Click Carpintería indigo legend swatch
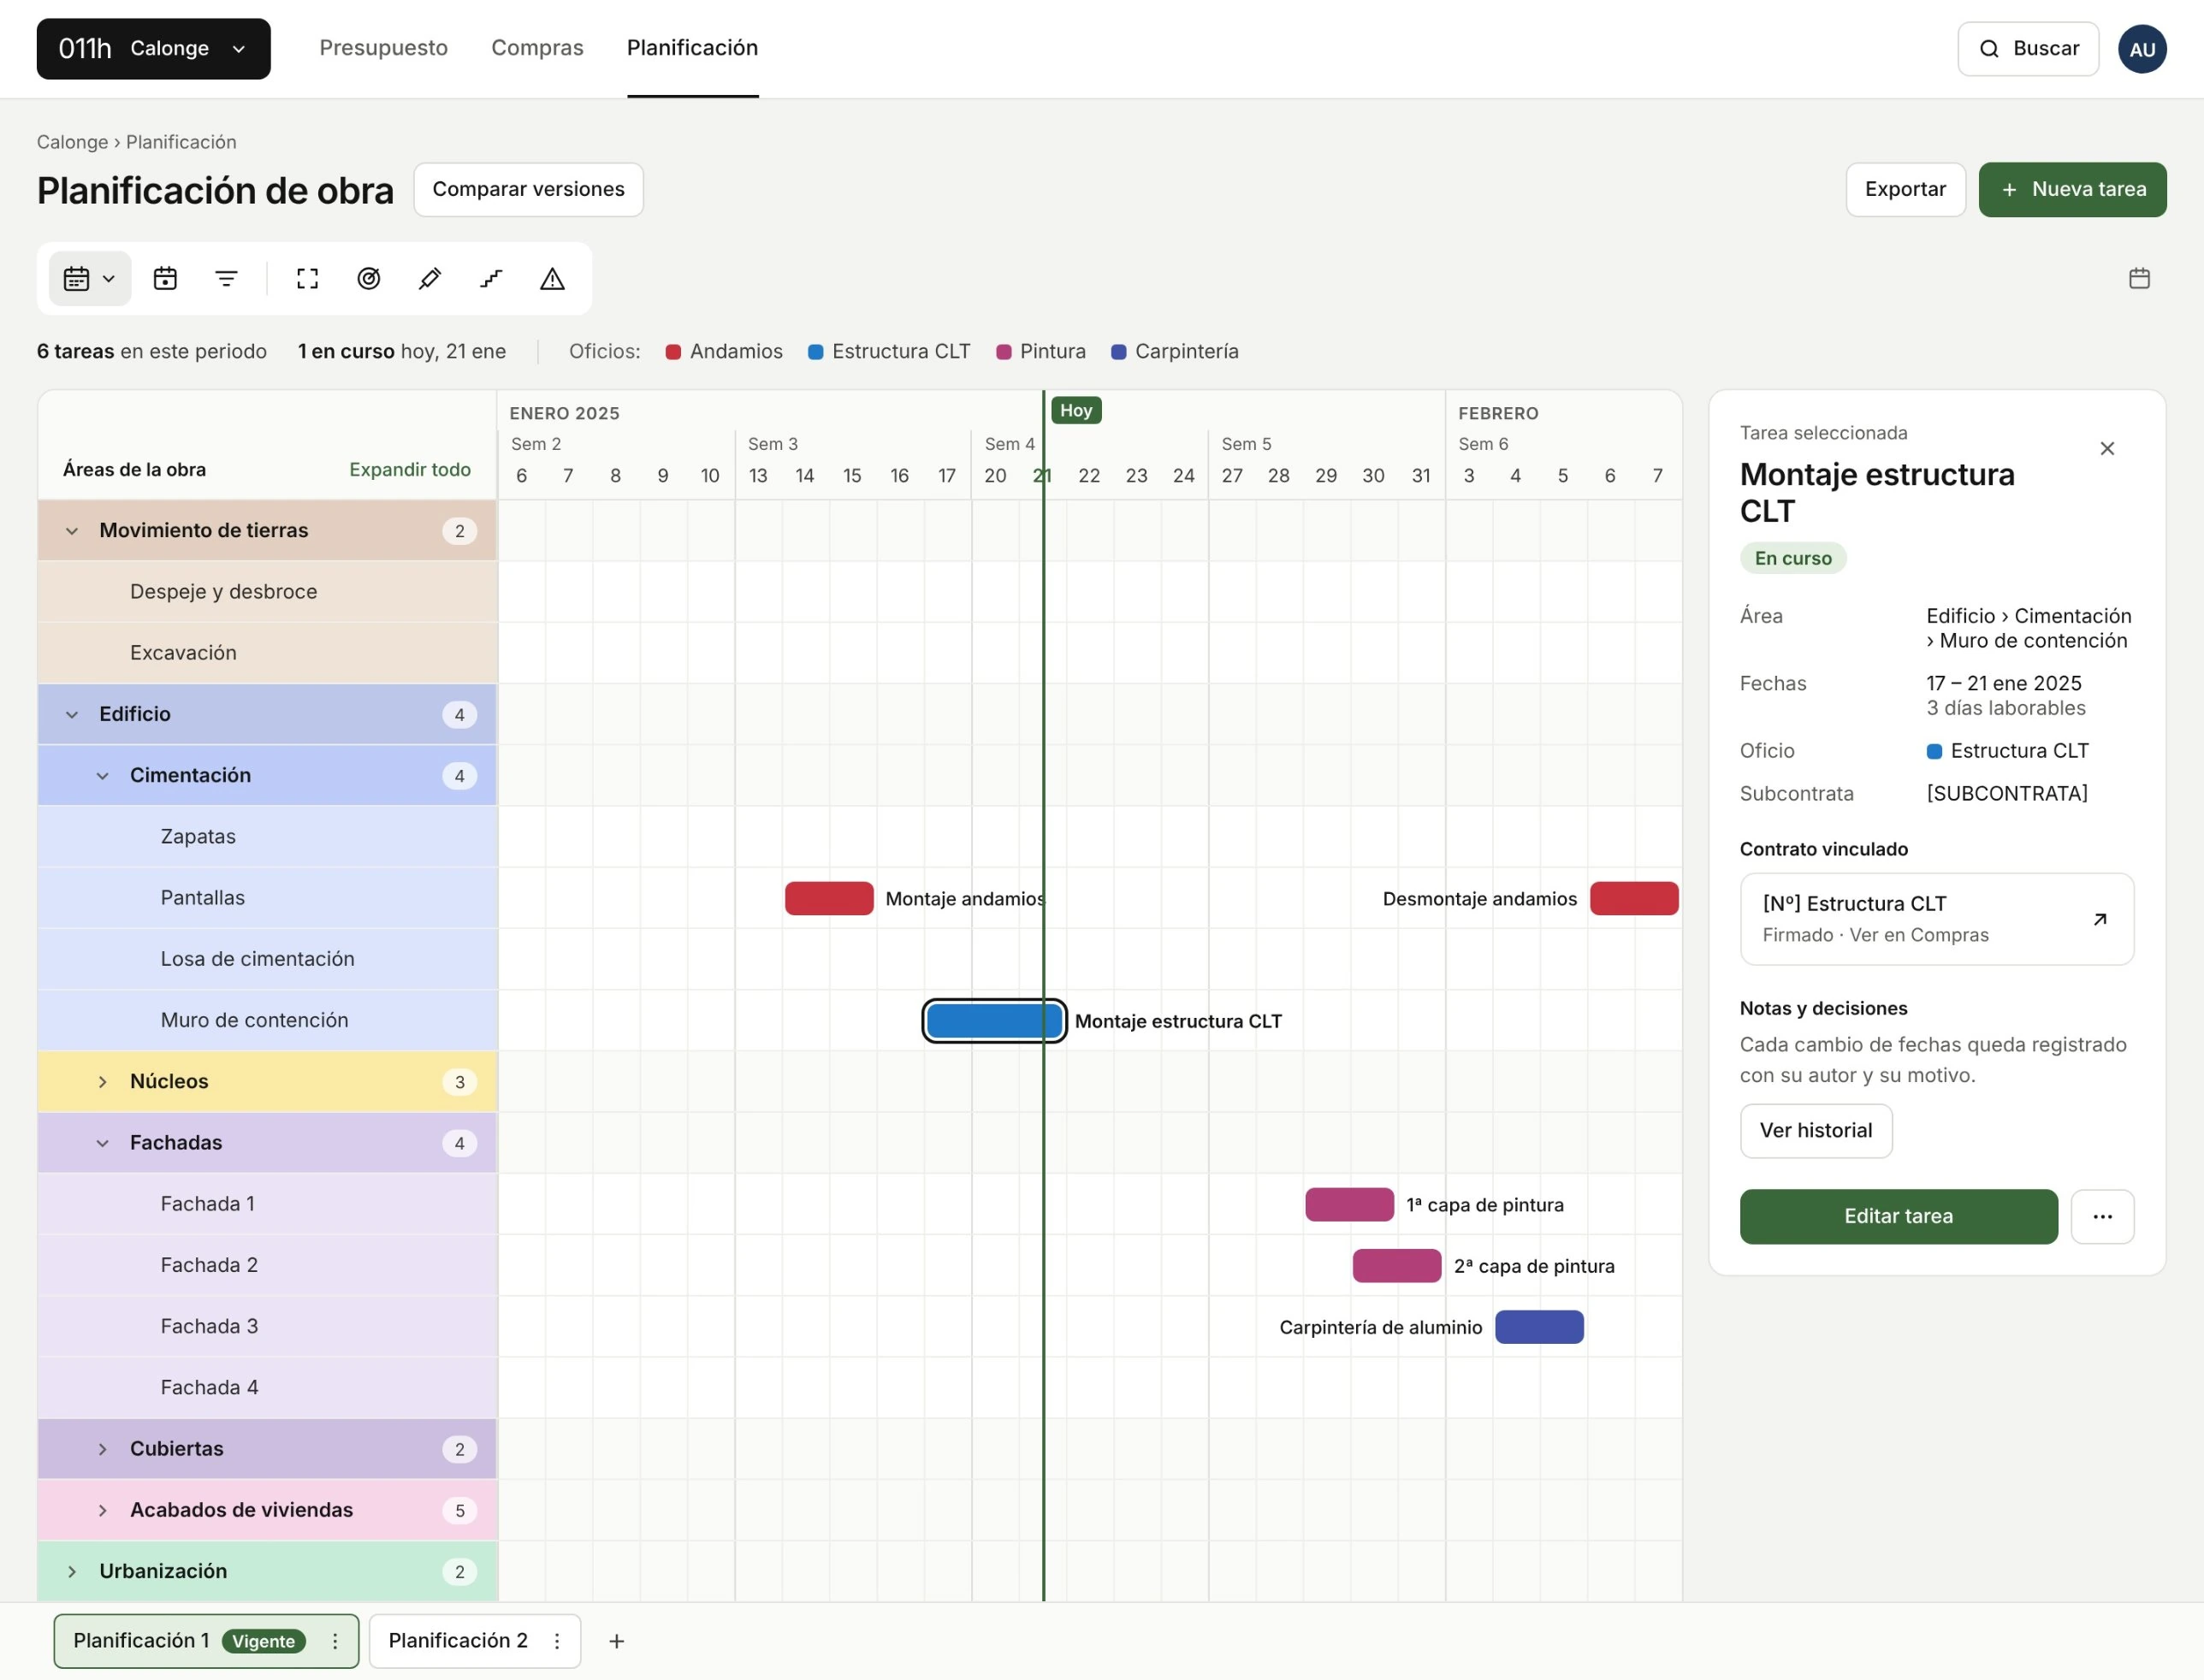This screenshot has height=1680, width=2204. coord(1119,352)
